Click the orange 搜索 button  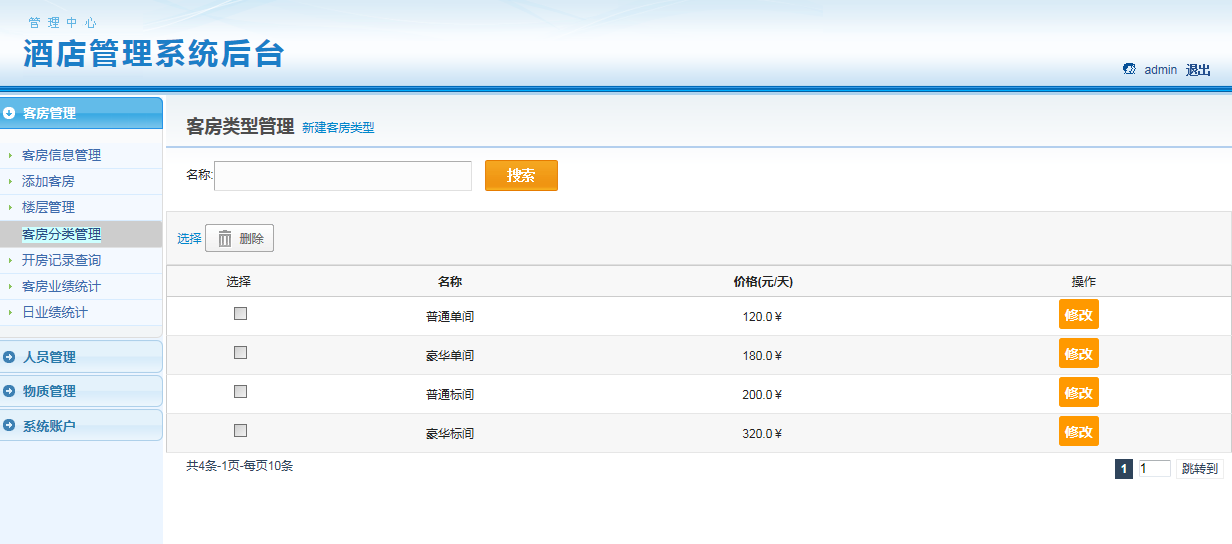tap(521, 175)
